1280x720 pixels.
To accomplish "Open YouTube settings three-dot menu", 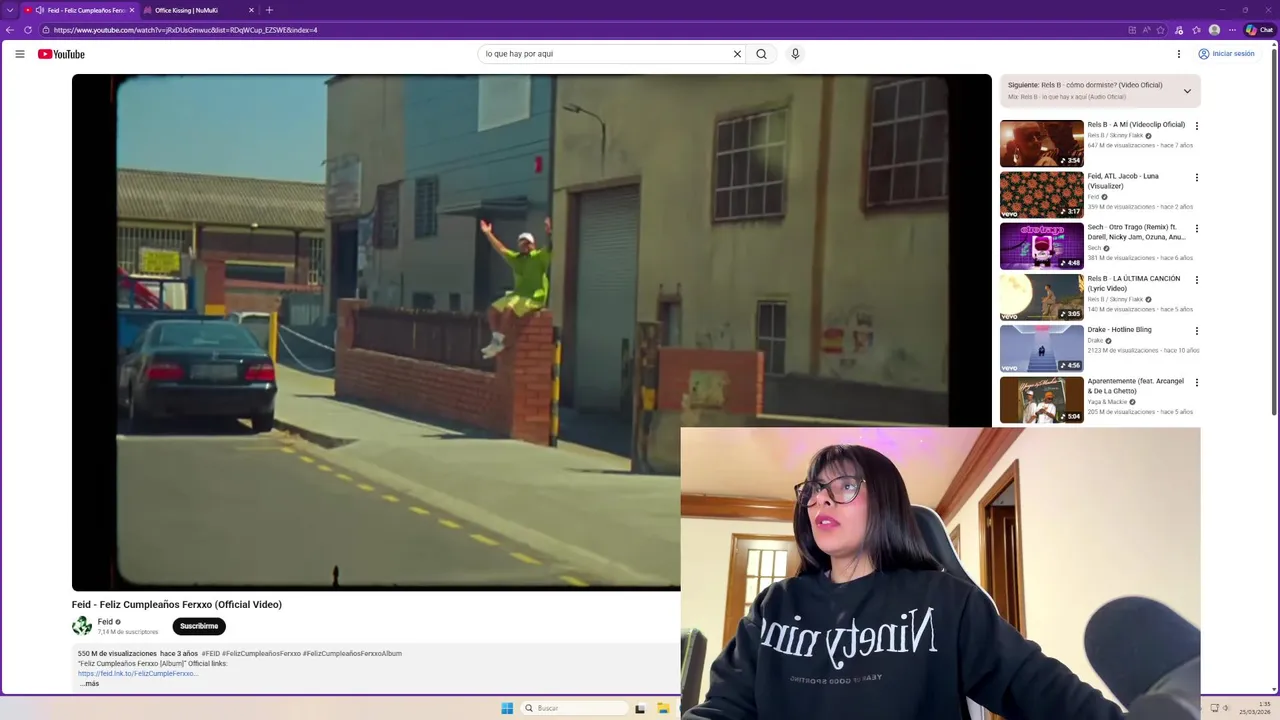I will point(1179,54).
